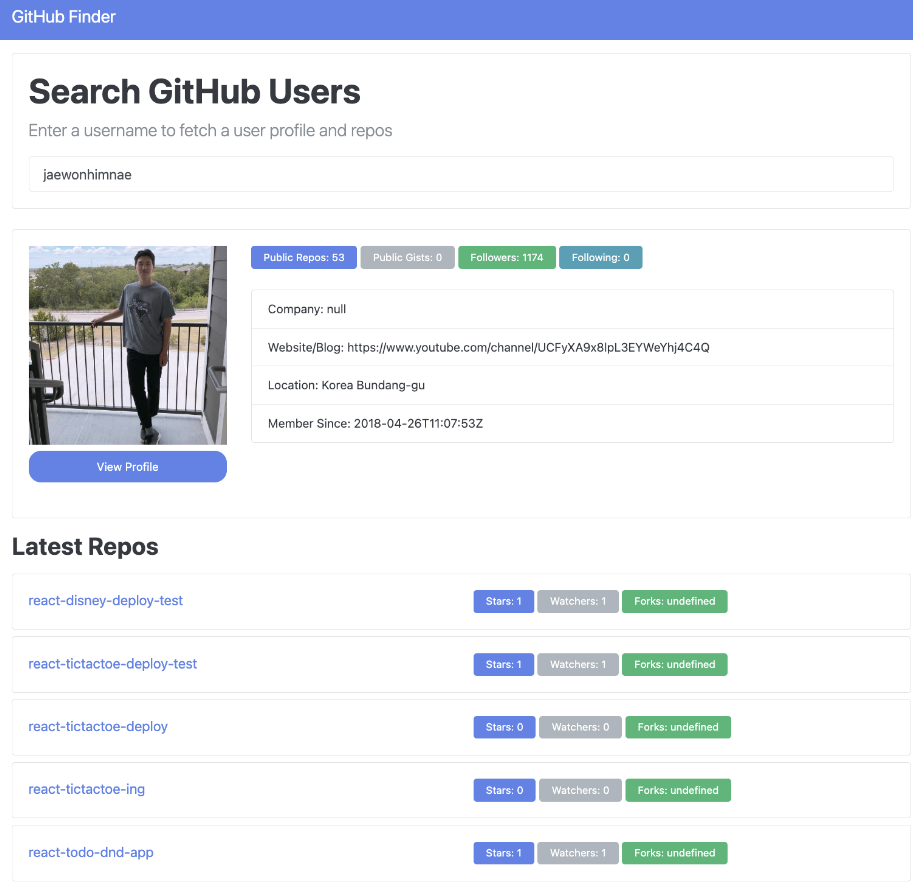Click the user profile avatar photo

pyautogui.click(x=128, y=345)
